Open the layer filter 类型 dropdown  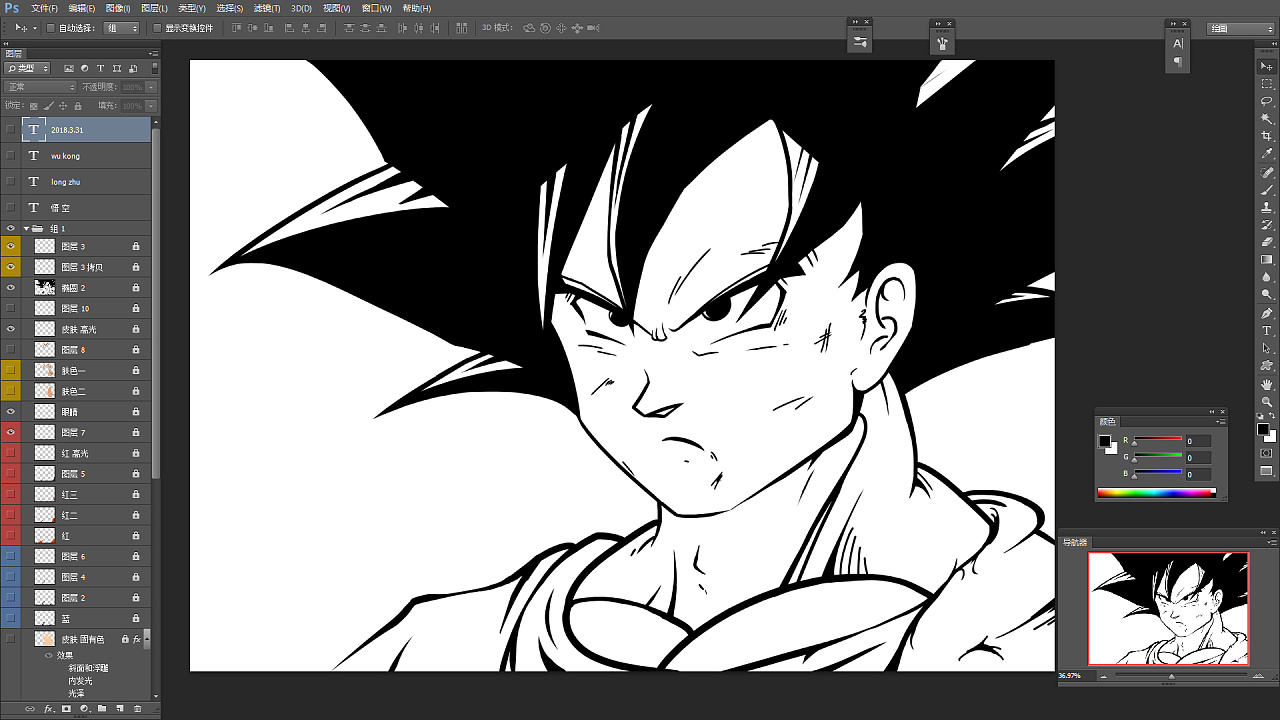tap(28, 68)
